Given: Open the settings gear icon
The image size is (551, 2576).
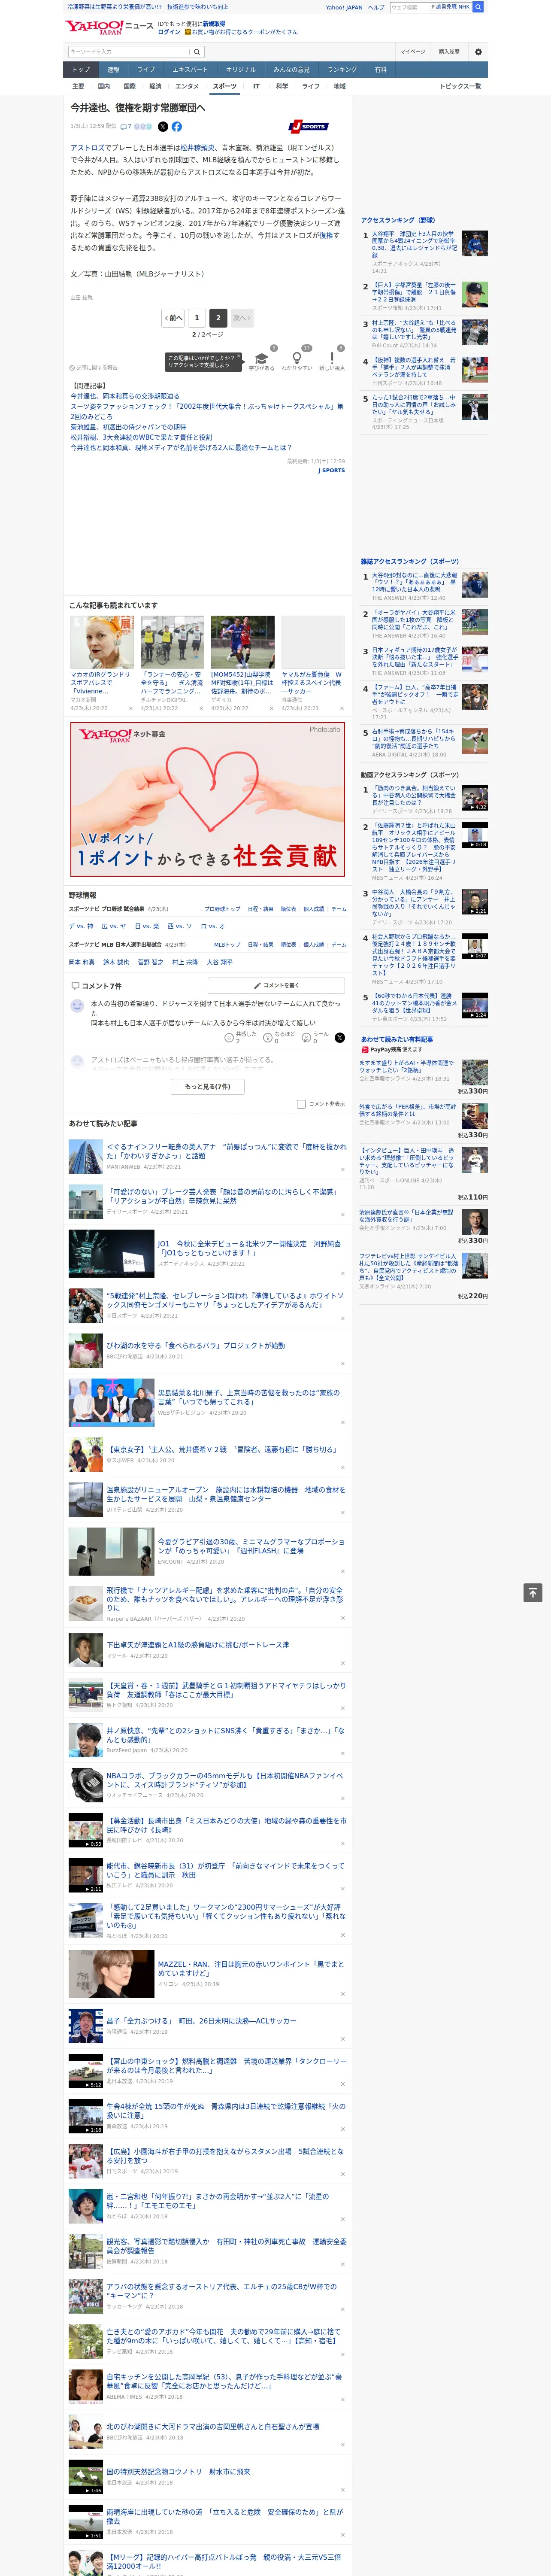Looking at the screenshot, I should click(478, 52).
